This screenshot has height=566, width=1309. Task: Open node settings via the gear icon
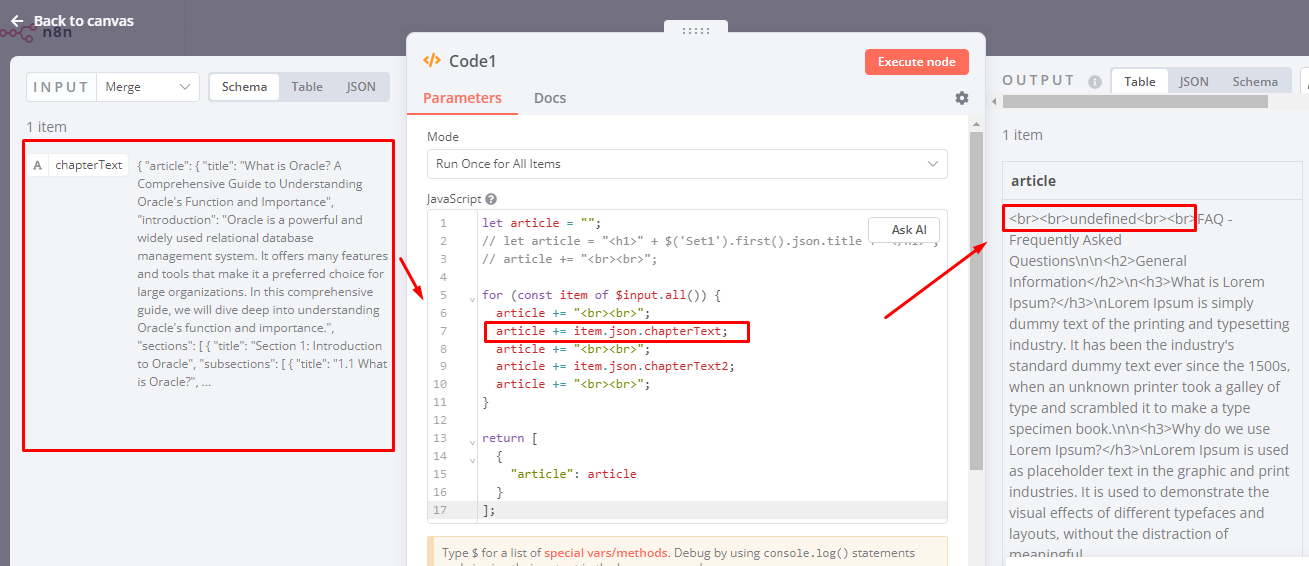(x=962, y=98)
